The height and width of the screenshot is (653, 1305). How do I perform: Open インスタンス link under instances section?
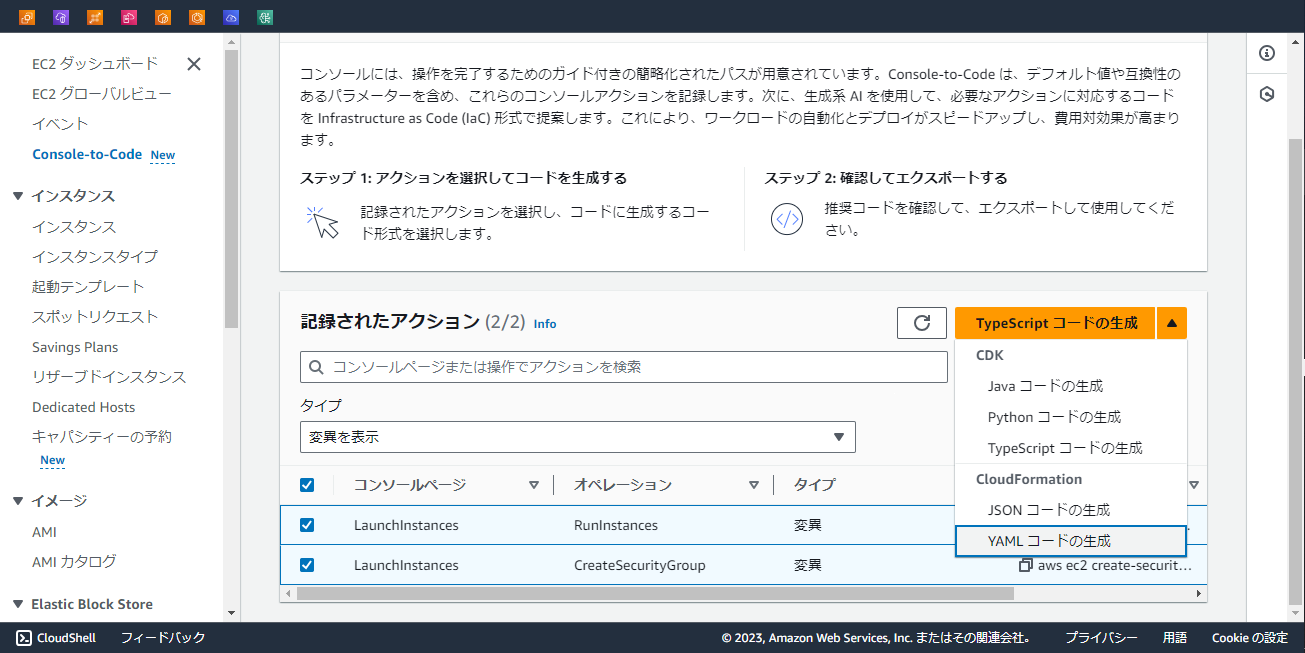click(74, 226)
